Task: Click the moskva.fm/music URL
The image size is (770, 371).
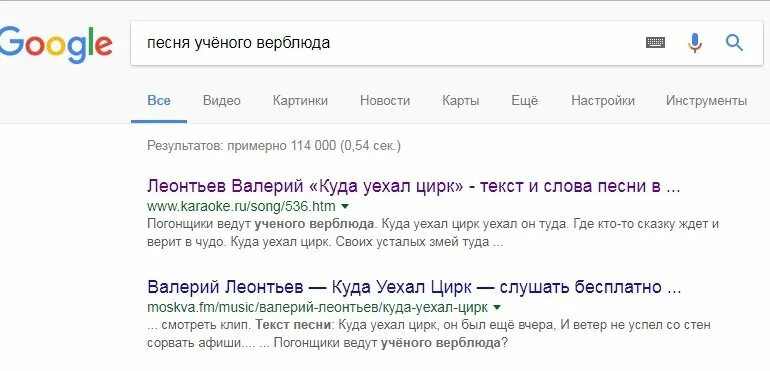Action: tap(317, 308)
